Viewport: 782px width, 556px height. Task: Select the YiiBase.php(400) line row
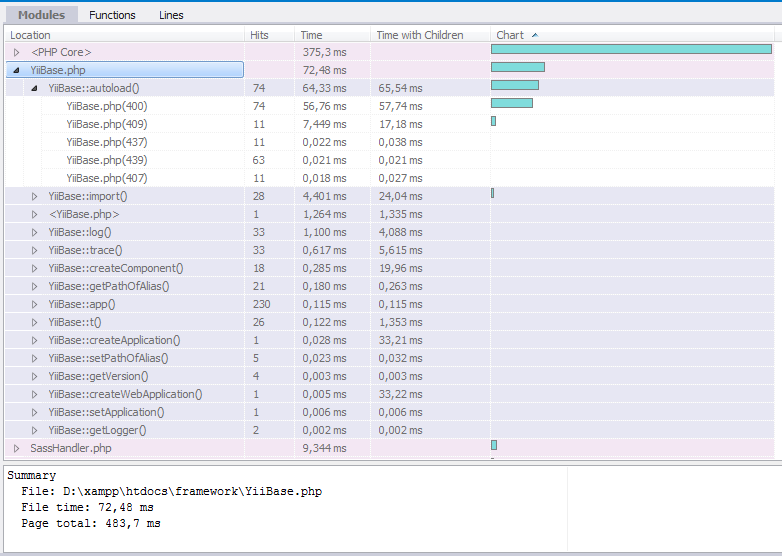pyautogui.click(x=107, y=106)
